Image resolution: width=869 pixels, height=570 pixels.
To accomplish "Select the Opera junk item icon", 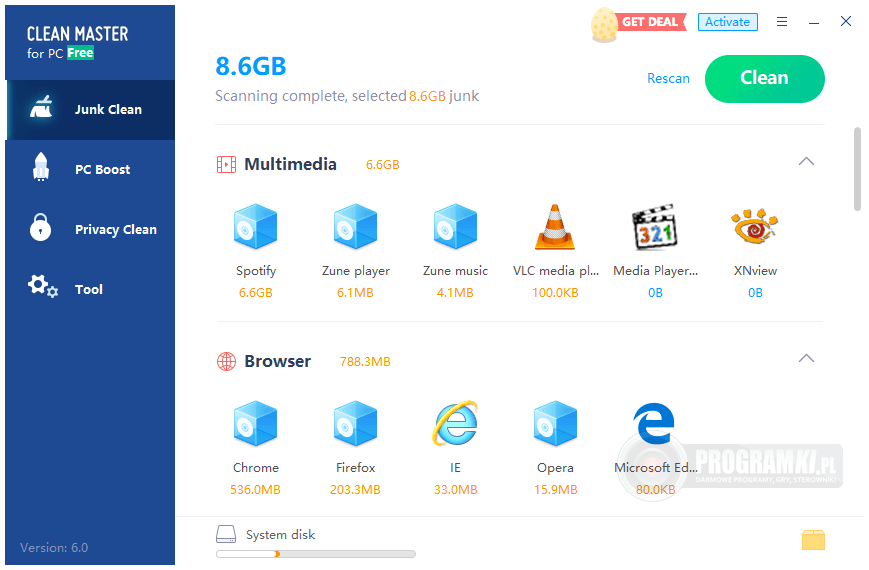I will (555, 423).
